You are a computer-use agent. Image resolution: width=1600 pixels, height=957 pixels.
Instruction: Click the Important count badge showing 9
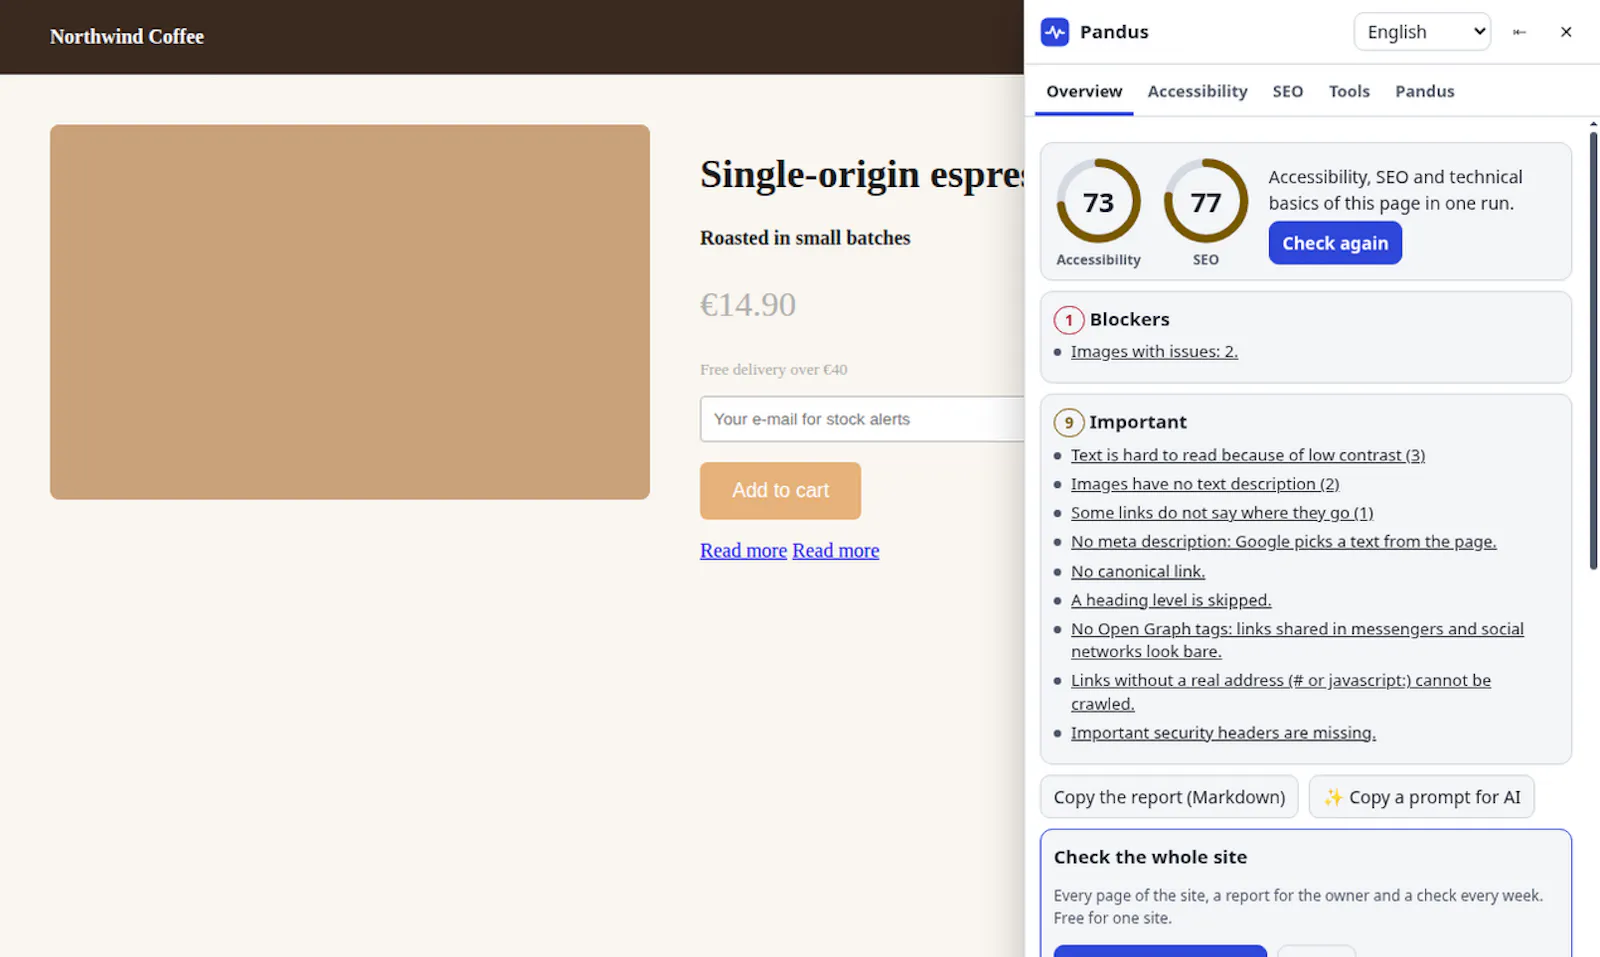[x=1069, y=423]
